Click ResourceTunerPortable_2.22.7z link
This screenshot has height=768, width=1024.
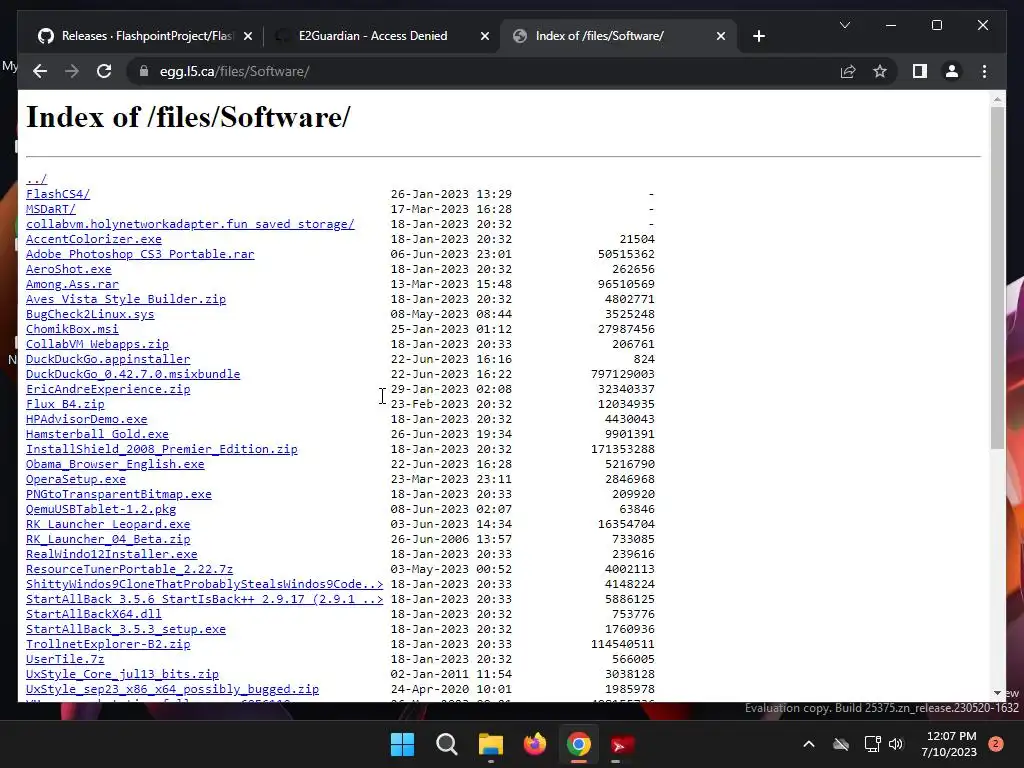pyautogui.click(x=129, y=569)
